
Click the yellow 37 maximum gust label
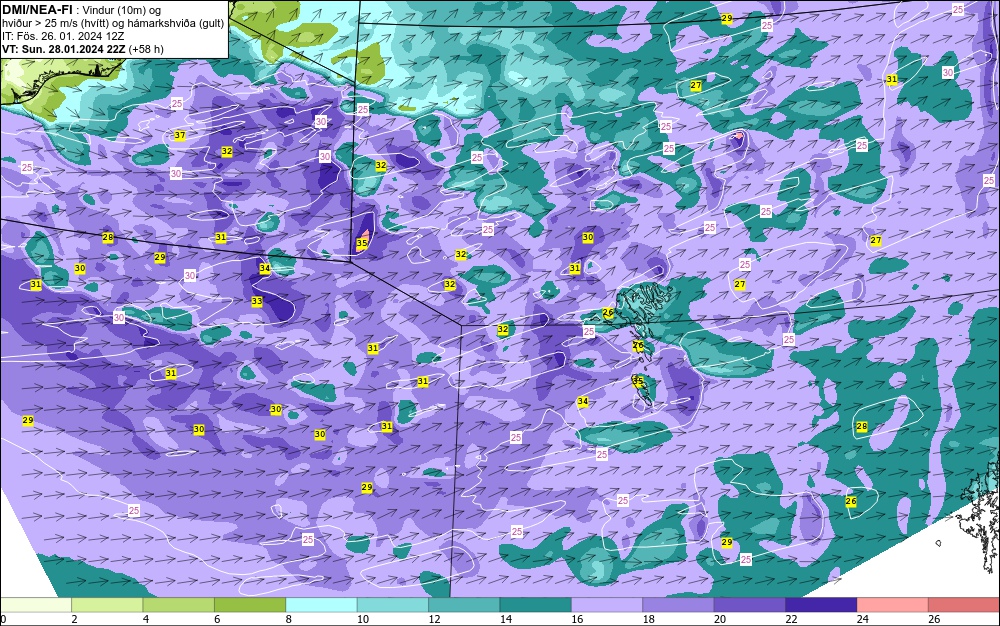pyautogui.click(x=180, y=135)
